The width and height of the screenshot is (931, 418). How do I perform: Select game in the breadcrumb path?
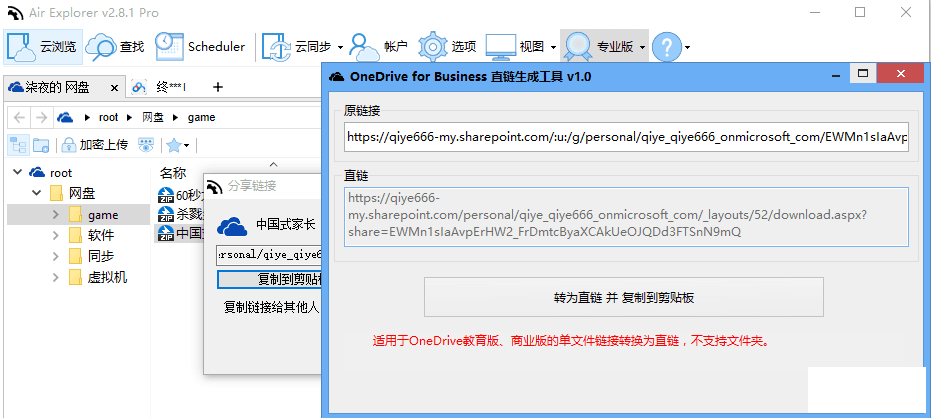(x=201, y=117)
